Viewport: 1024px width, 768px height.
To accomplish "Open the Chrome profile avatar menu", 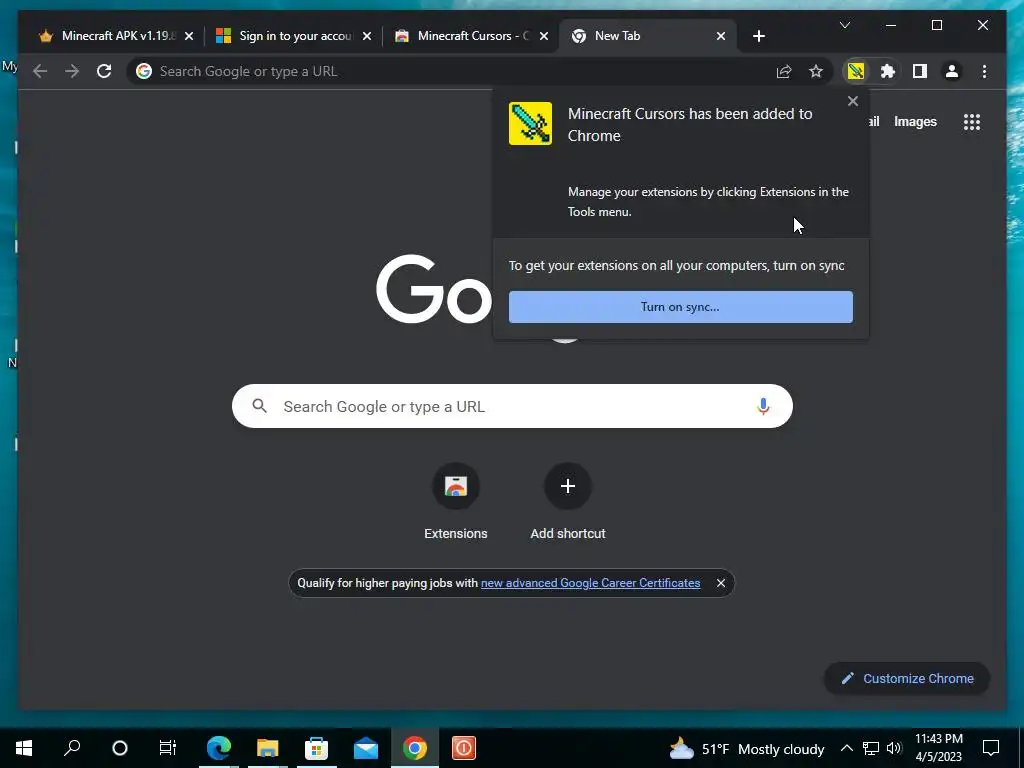I will pos(952,71).
